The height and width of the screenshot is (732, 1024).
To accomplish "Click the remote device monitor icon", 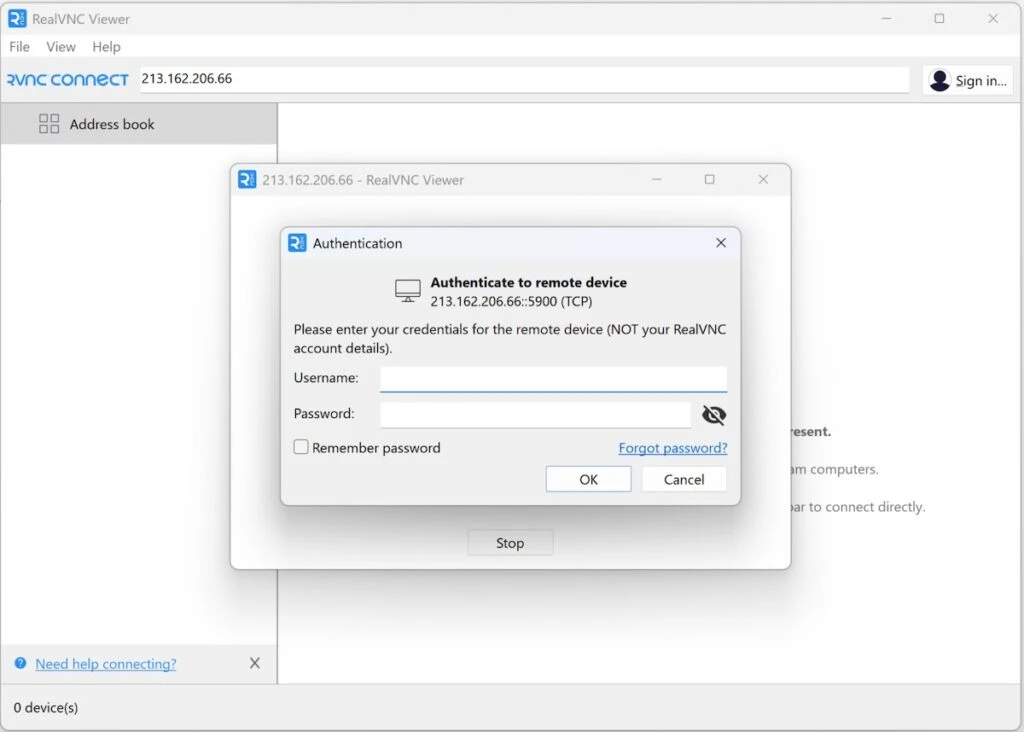I will pyautogui.click(x=406, y=289).
